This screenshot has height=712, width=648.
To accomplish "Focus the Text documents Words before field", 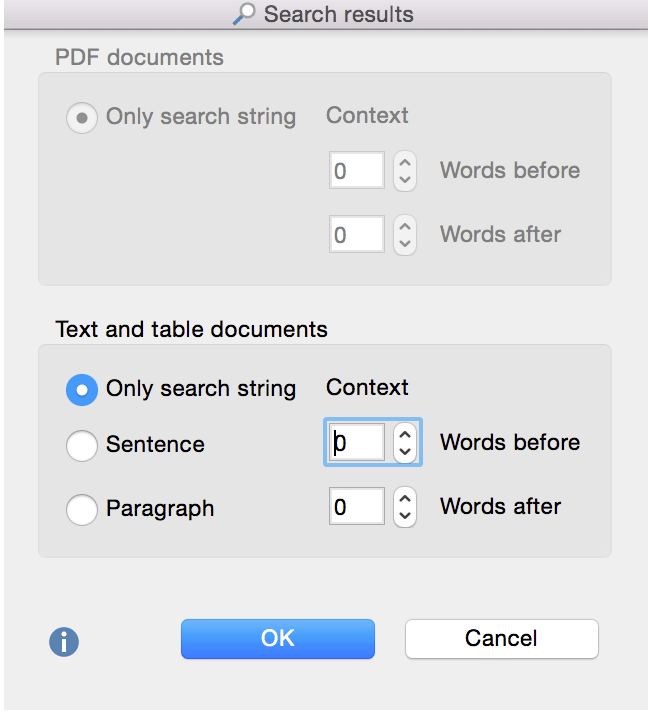I will (x=357, y=442).
